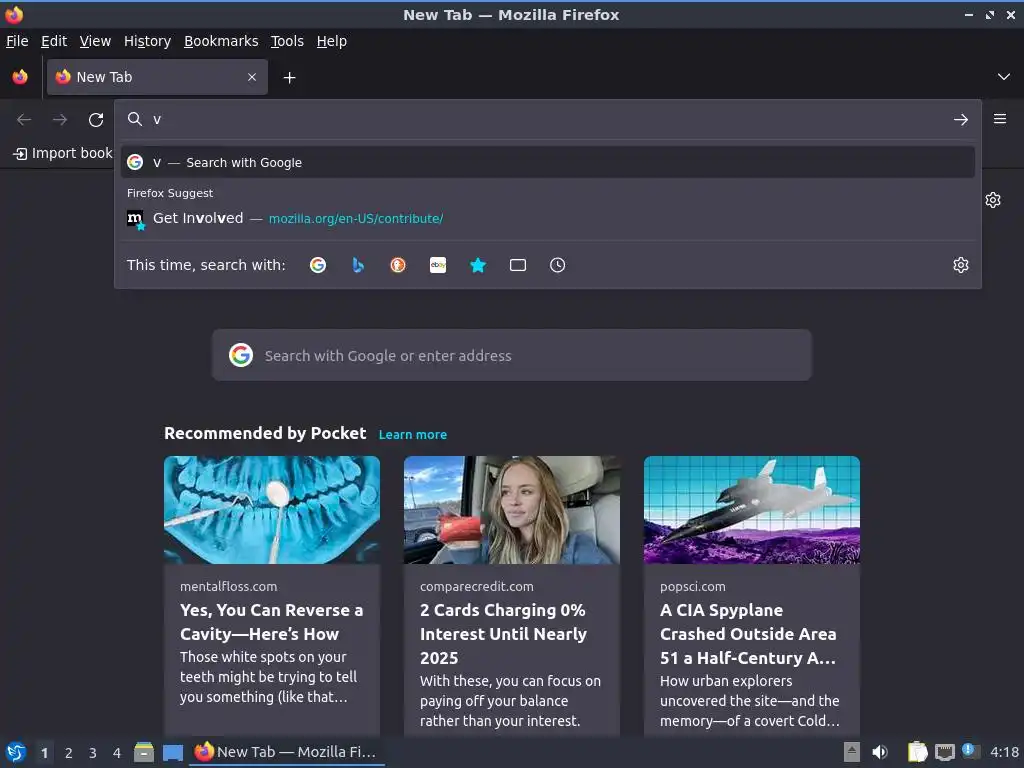This screenshot has width=1024, height=768.
Task: Switch to workspace 1 in taskbar
Action: click(44, 753)
